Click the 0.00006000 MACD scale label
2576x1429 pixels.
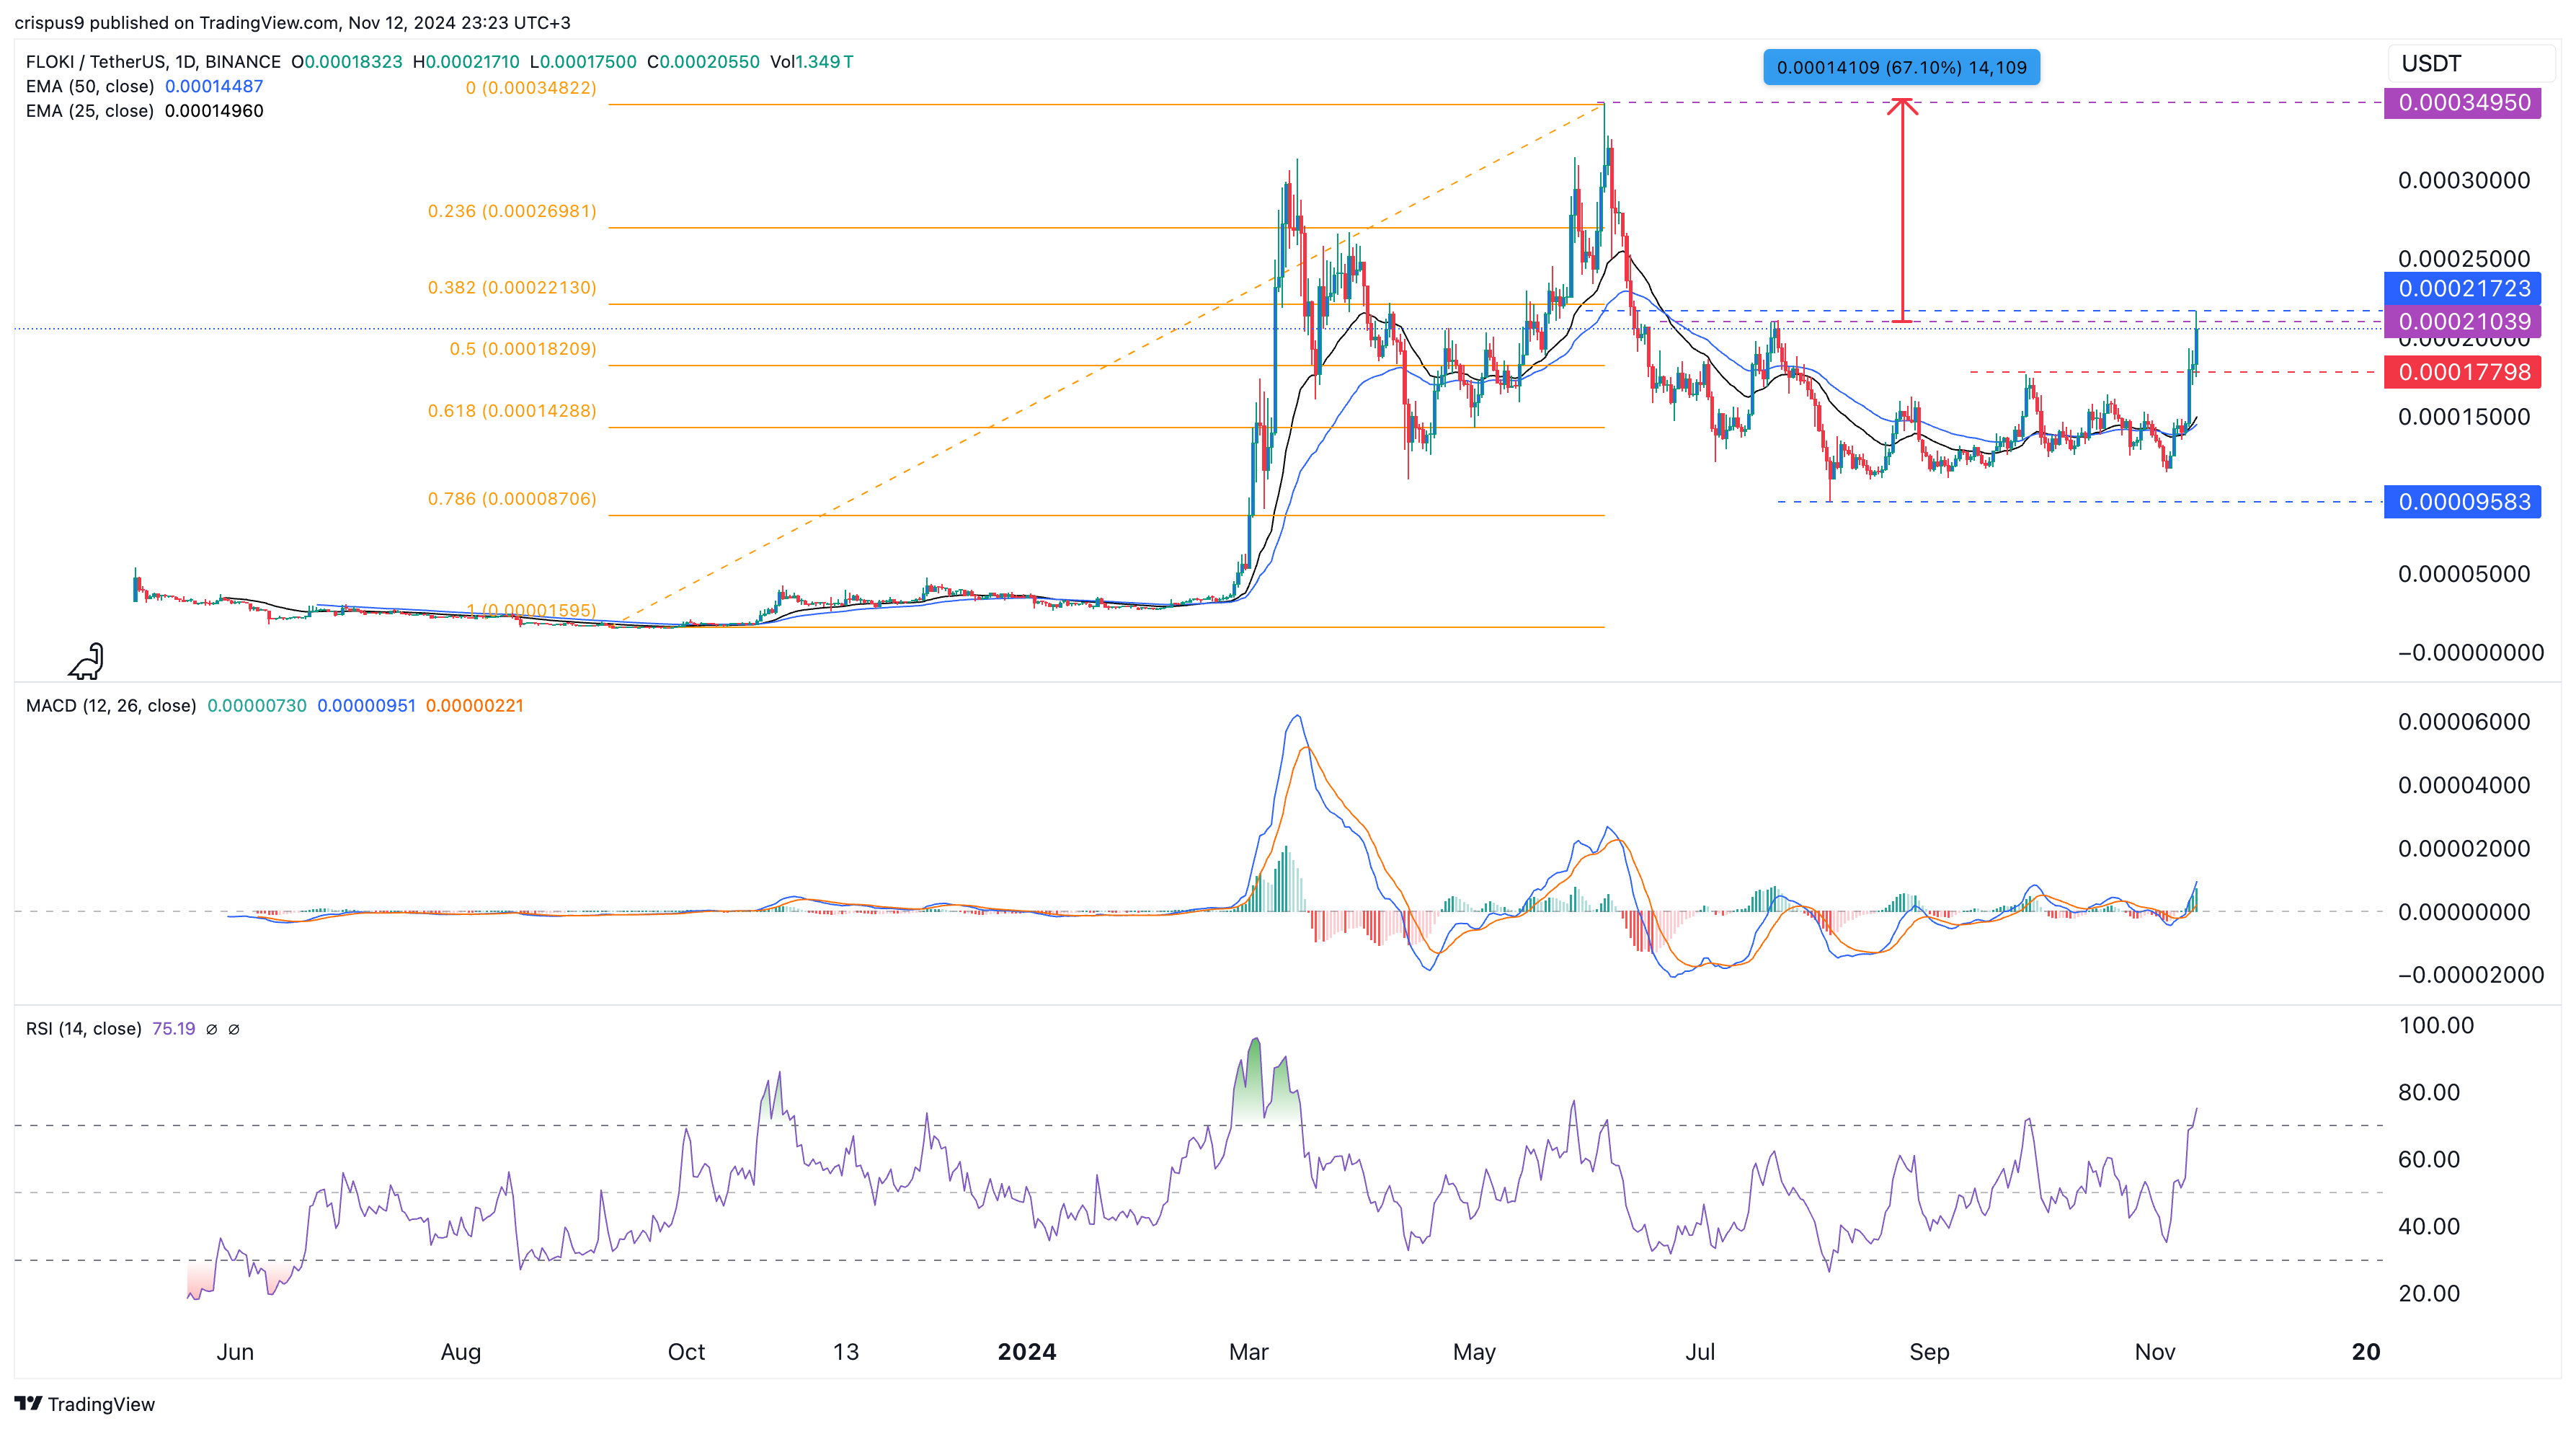(x=2464, y=722)
